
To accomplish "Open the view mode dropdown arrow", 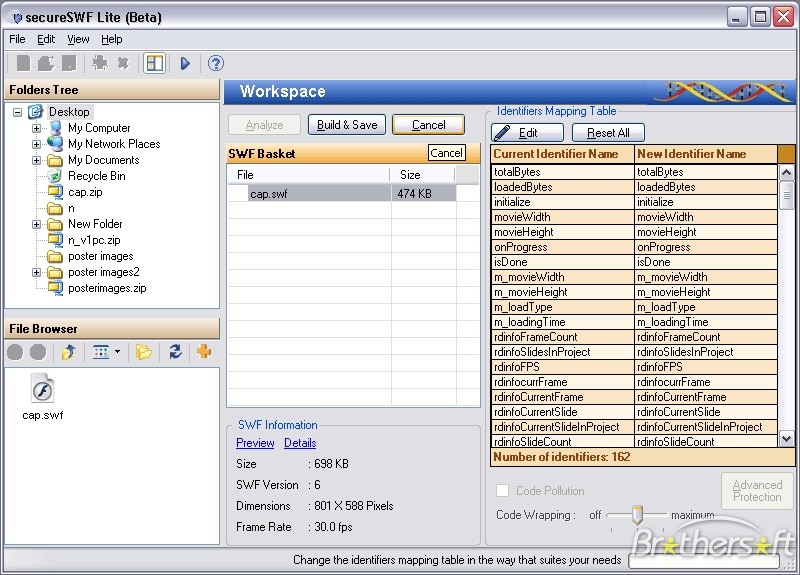I will coord(117,352).
